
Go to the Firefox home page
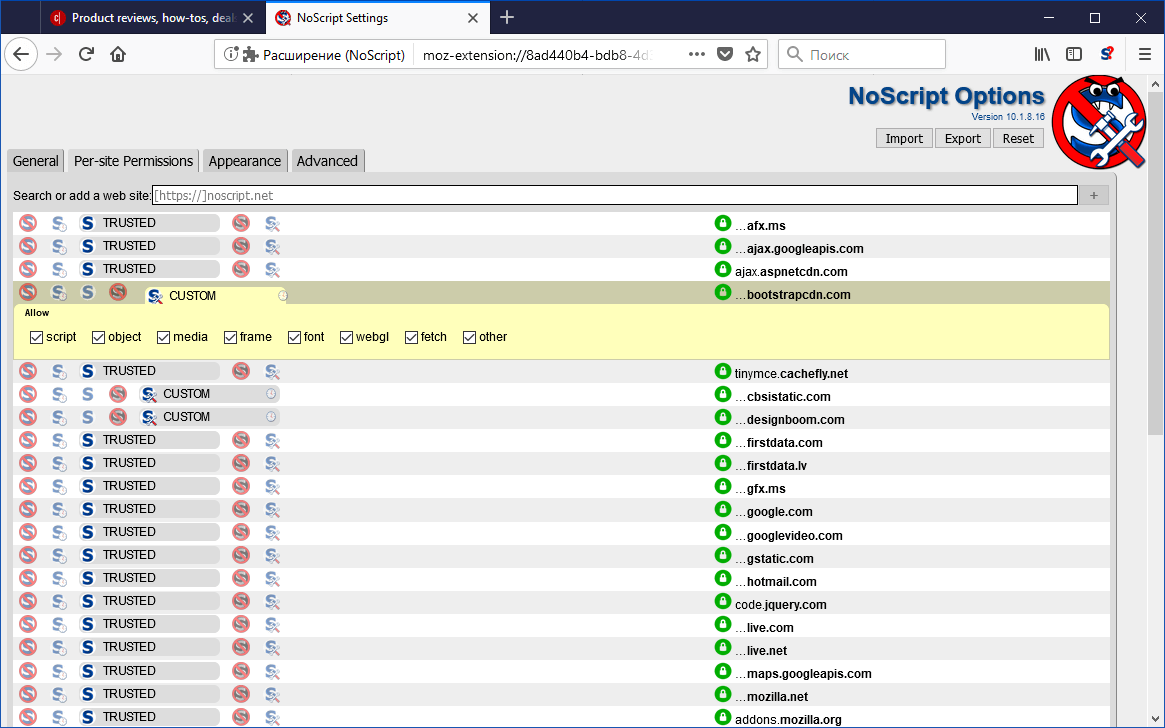coord(118,54)
